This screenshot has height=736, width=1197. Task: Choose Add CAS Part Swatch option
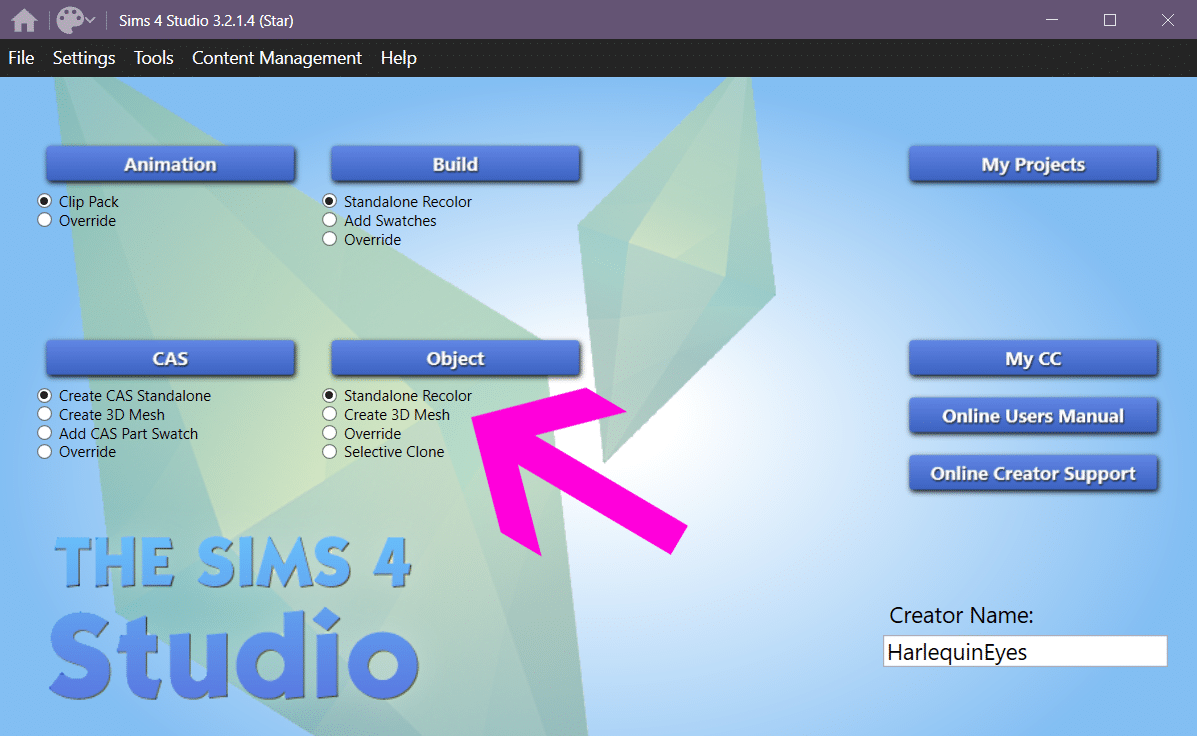coord(45,434)
